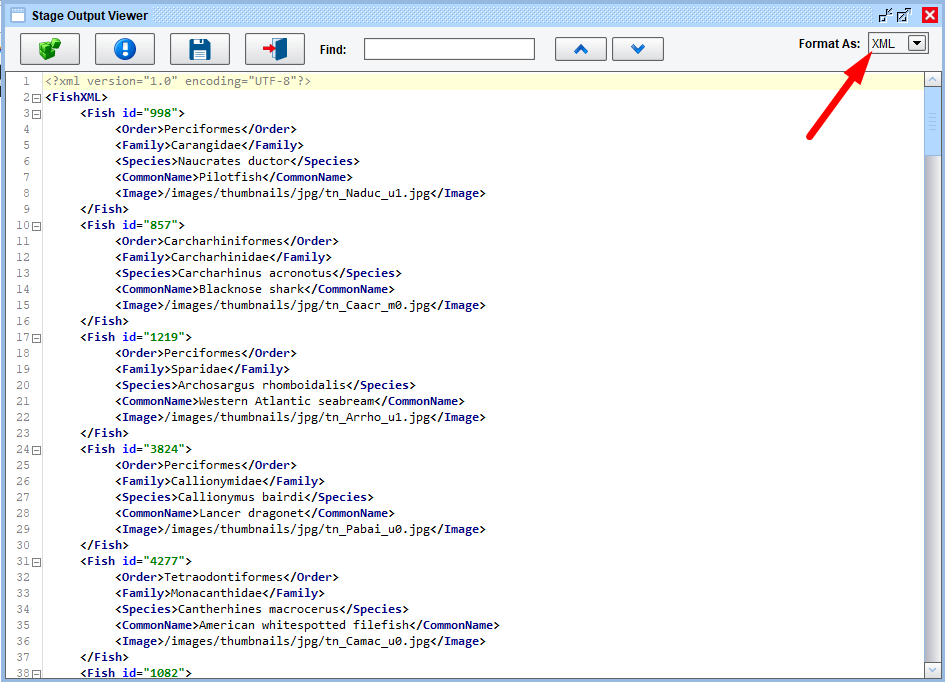Close the Stage Output Viewer window
The width and height of the screenshot is (945, 682).
point(930,15)
